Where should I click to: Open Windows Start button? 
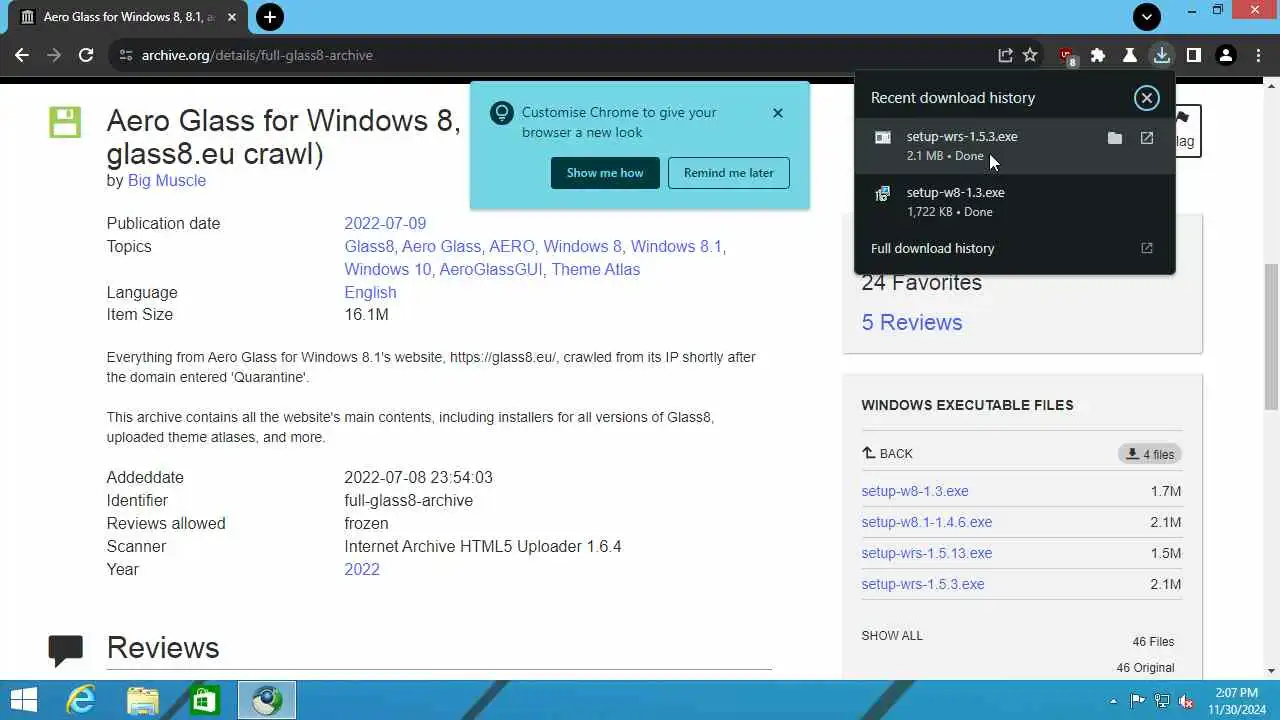pyautogui.click(x=24, y=700)
